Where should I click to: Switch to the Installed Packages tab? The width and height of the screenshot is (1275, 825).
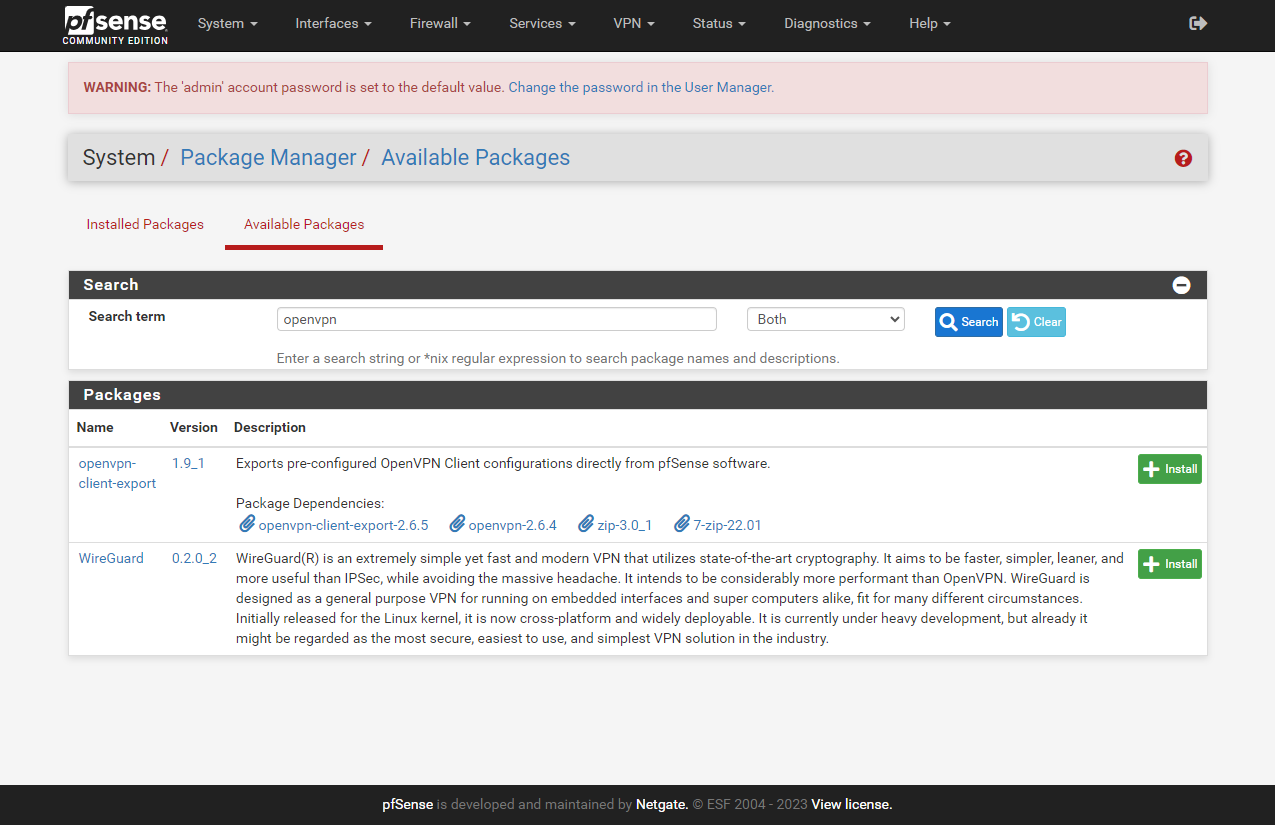144,224
